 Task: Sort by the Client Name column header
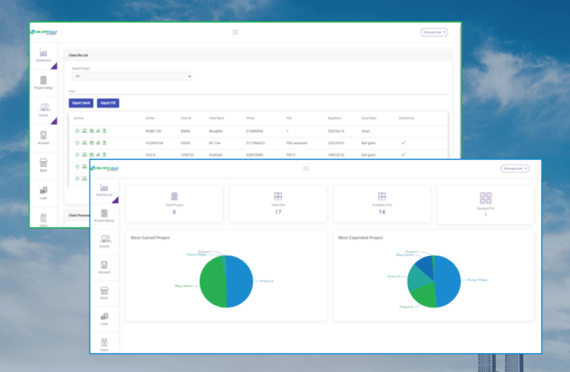click(x=216, y=118)
